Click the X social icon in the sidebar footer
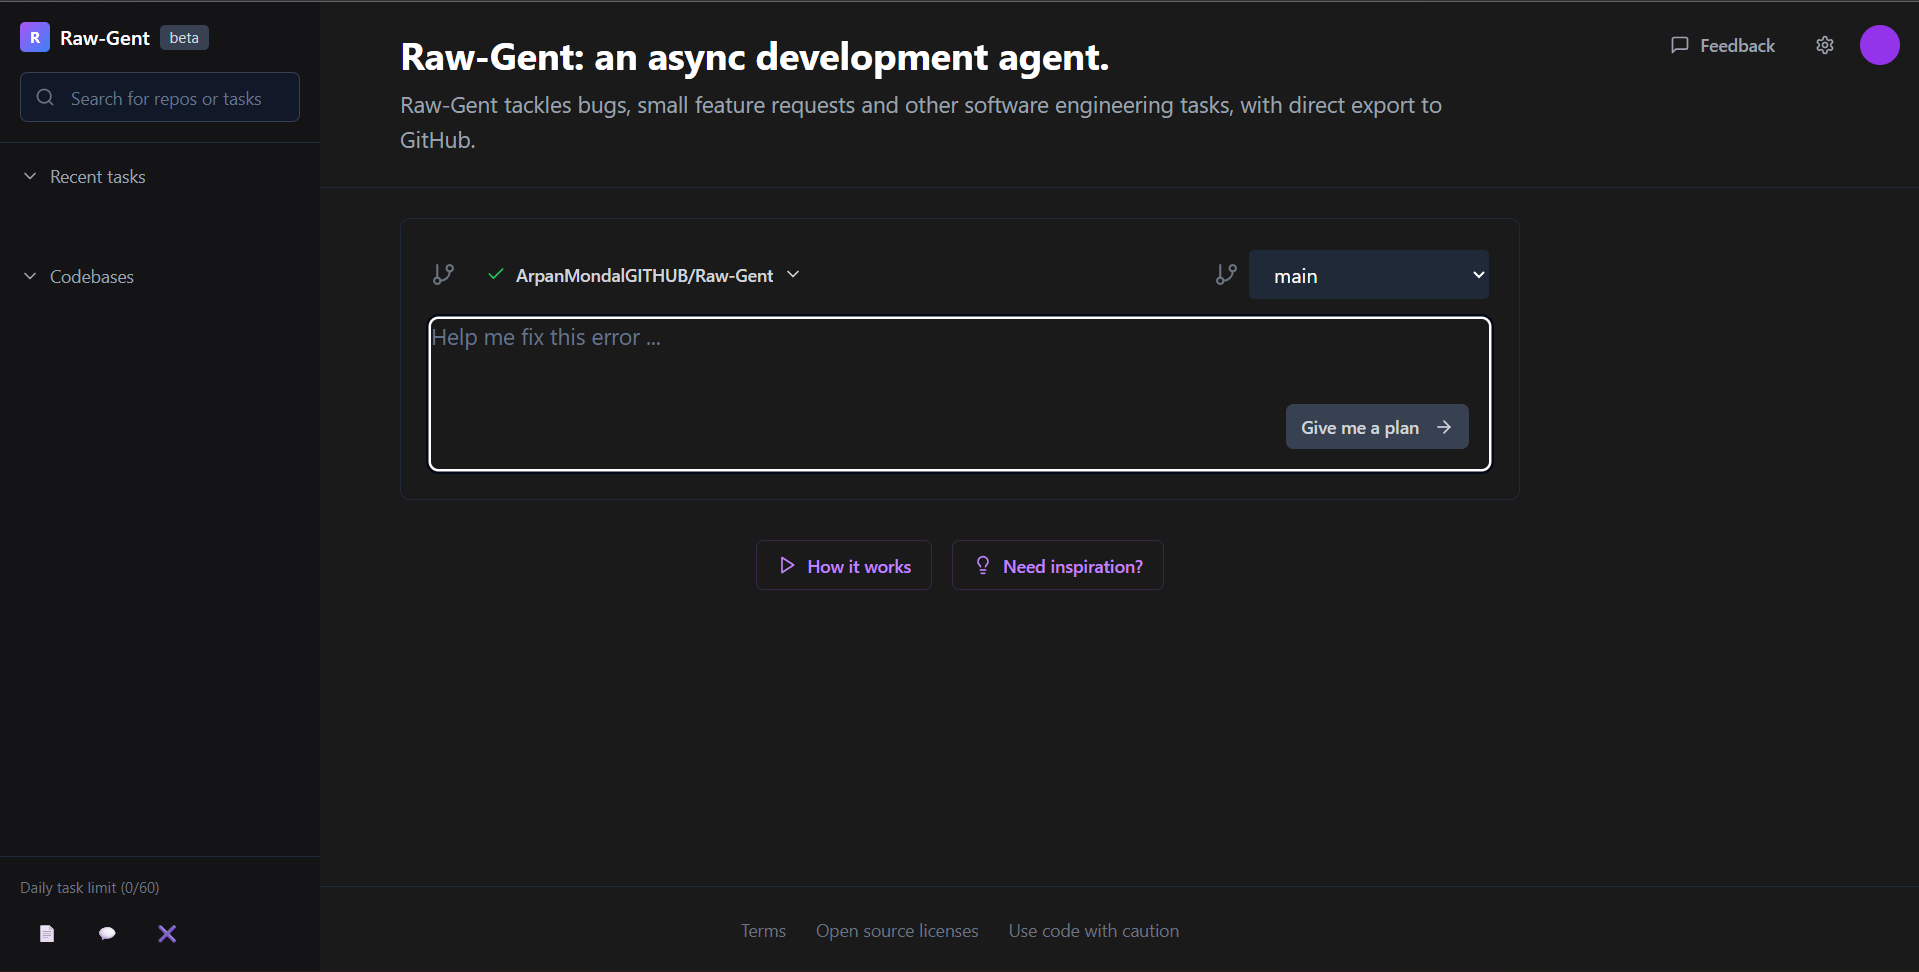 pyautogui.click(x=167, y=934)
